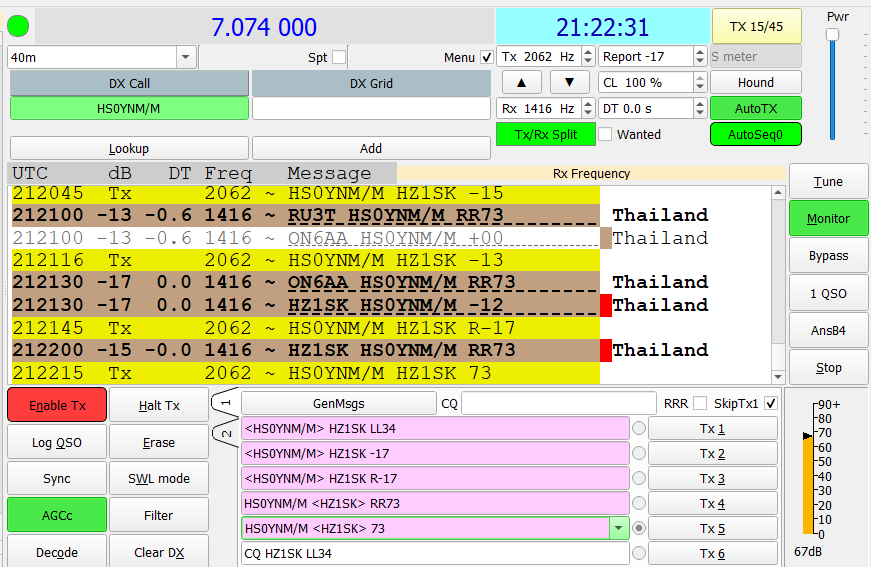Click Halt Tx button
The height and width of the screenshot is (567, 871).
[x=159, y=405]
